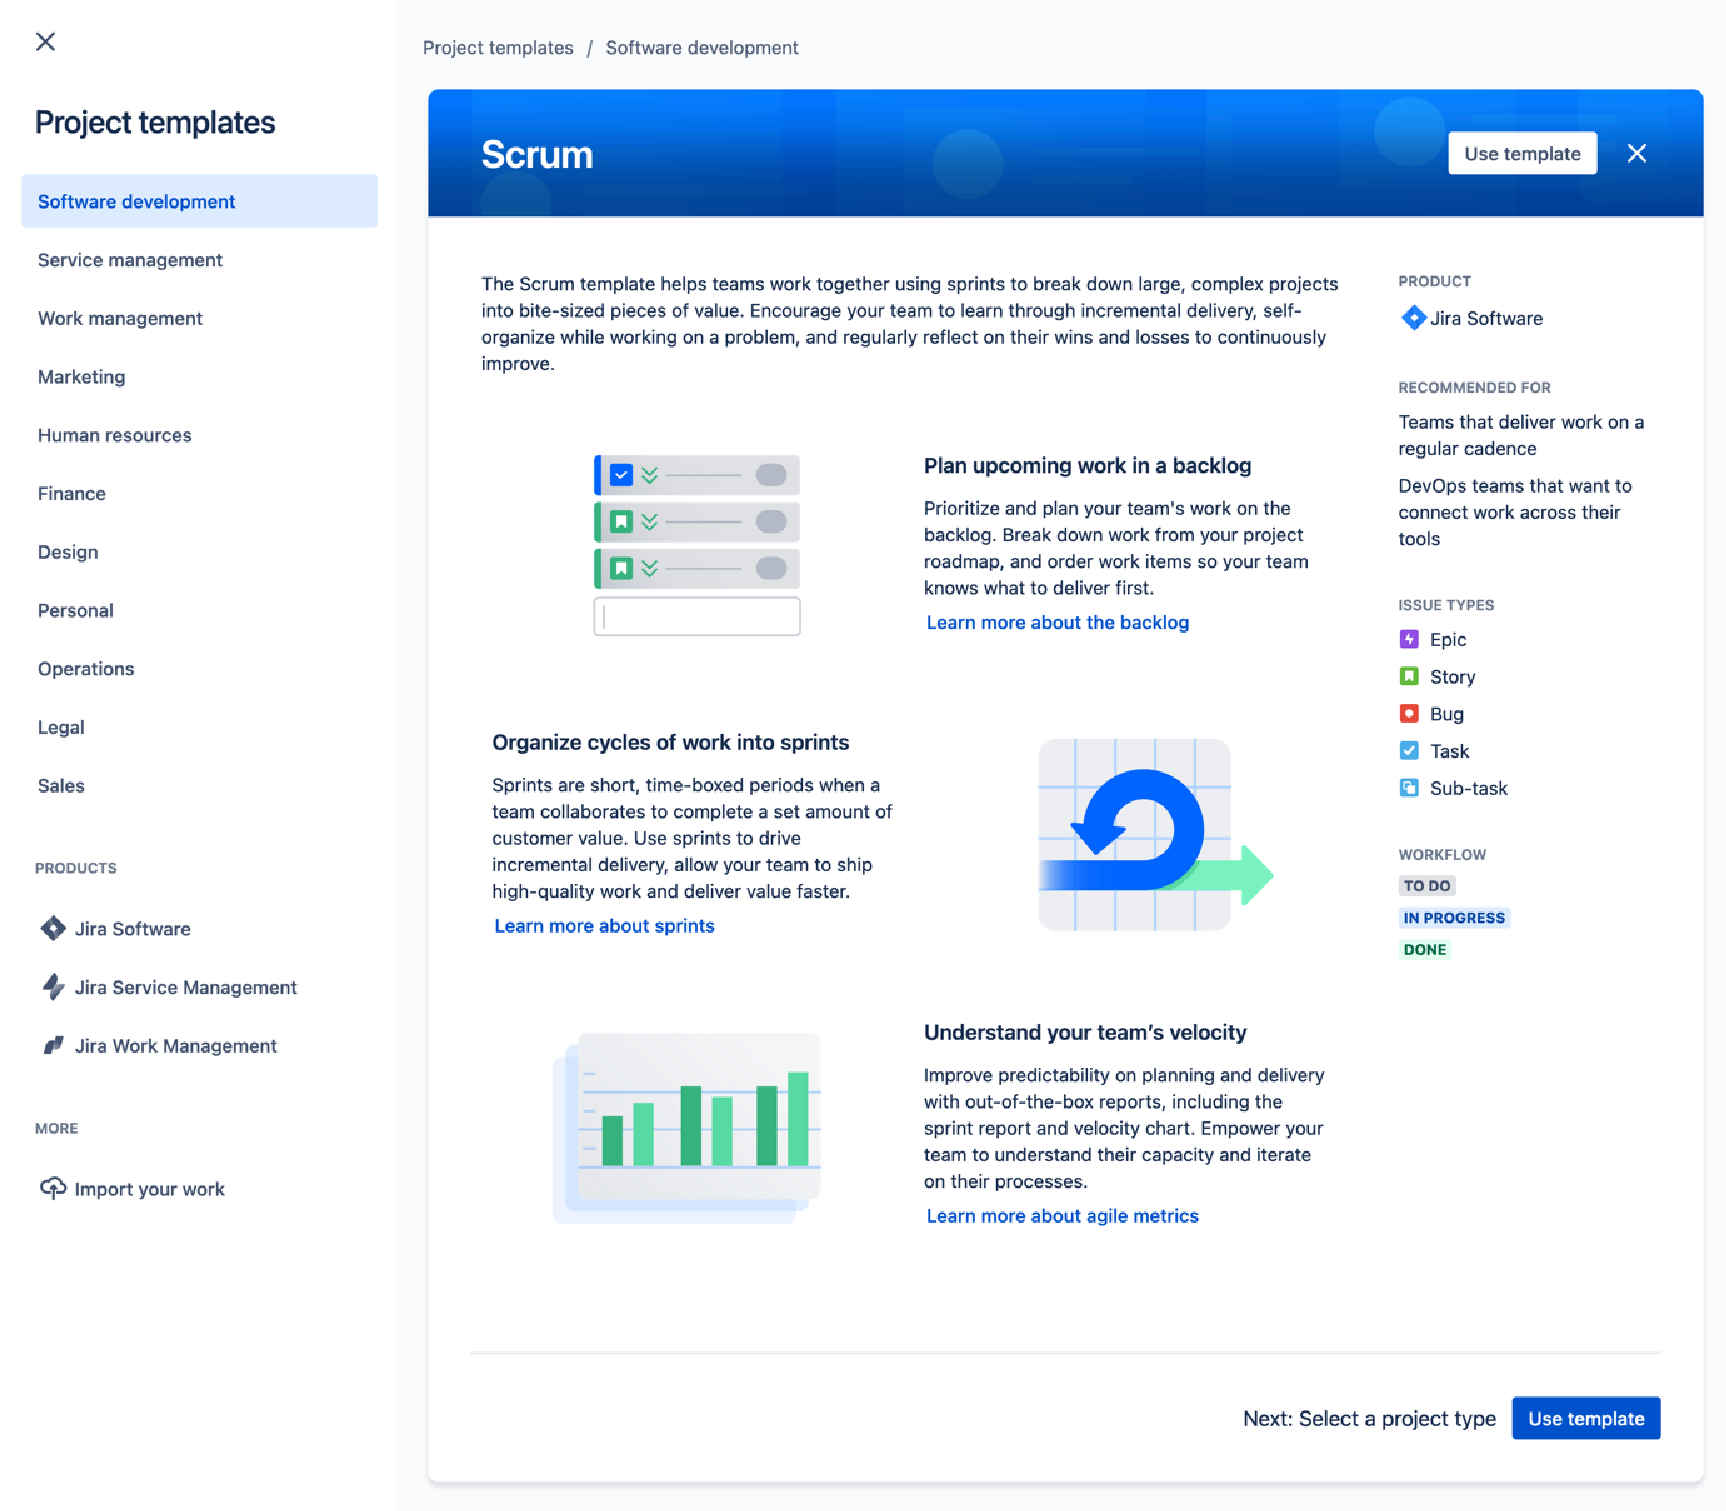Click the Jira Service Management lightning icon
This screenshot has width=1726, height=1511.
tap(53, 987)
